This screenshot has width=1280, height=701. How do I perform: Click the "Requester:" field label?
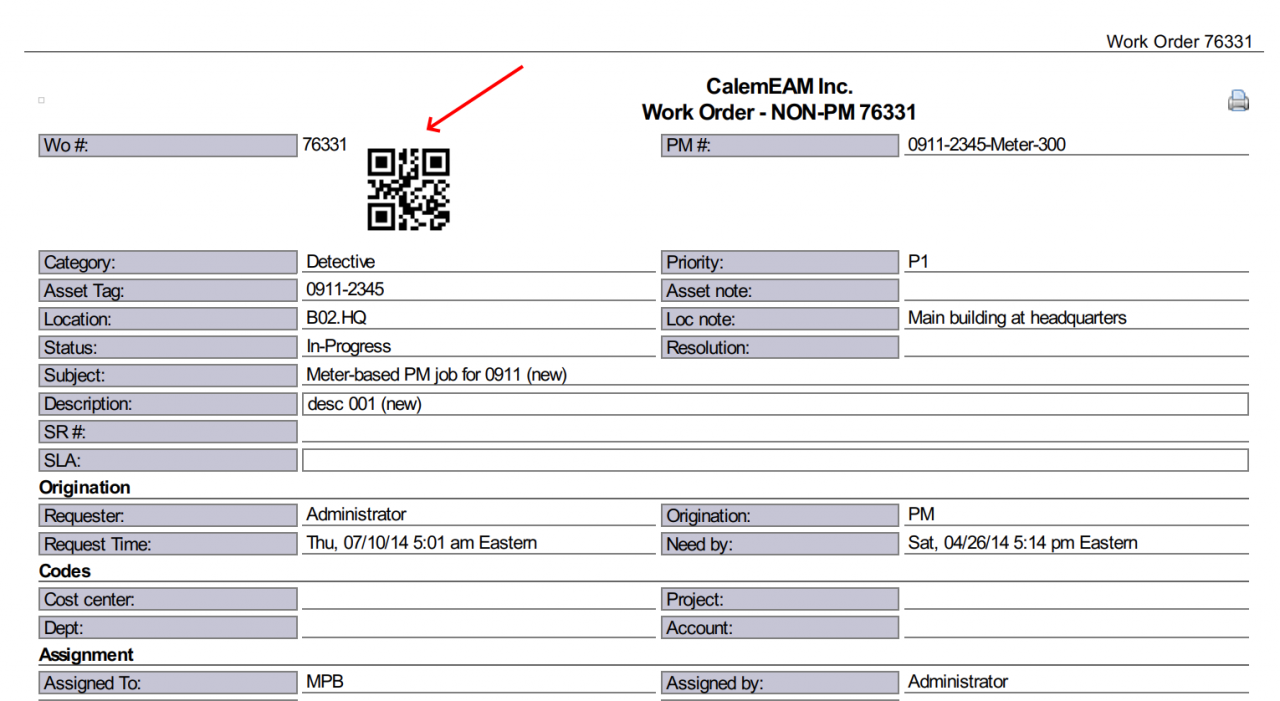pos(168,516)
